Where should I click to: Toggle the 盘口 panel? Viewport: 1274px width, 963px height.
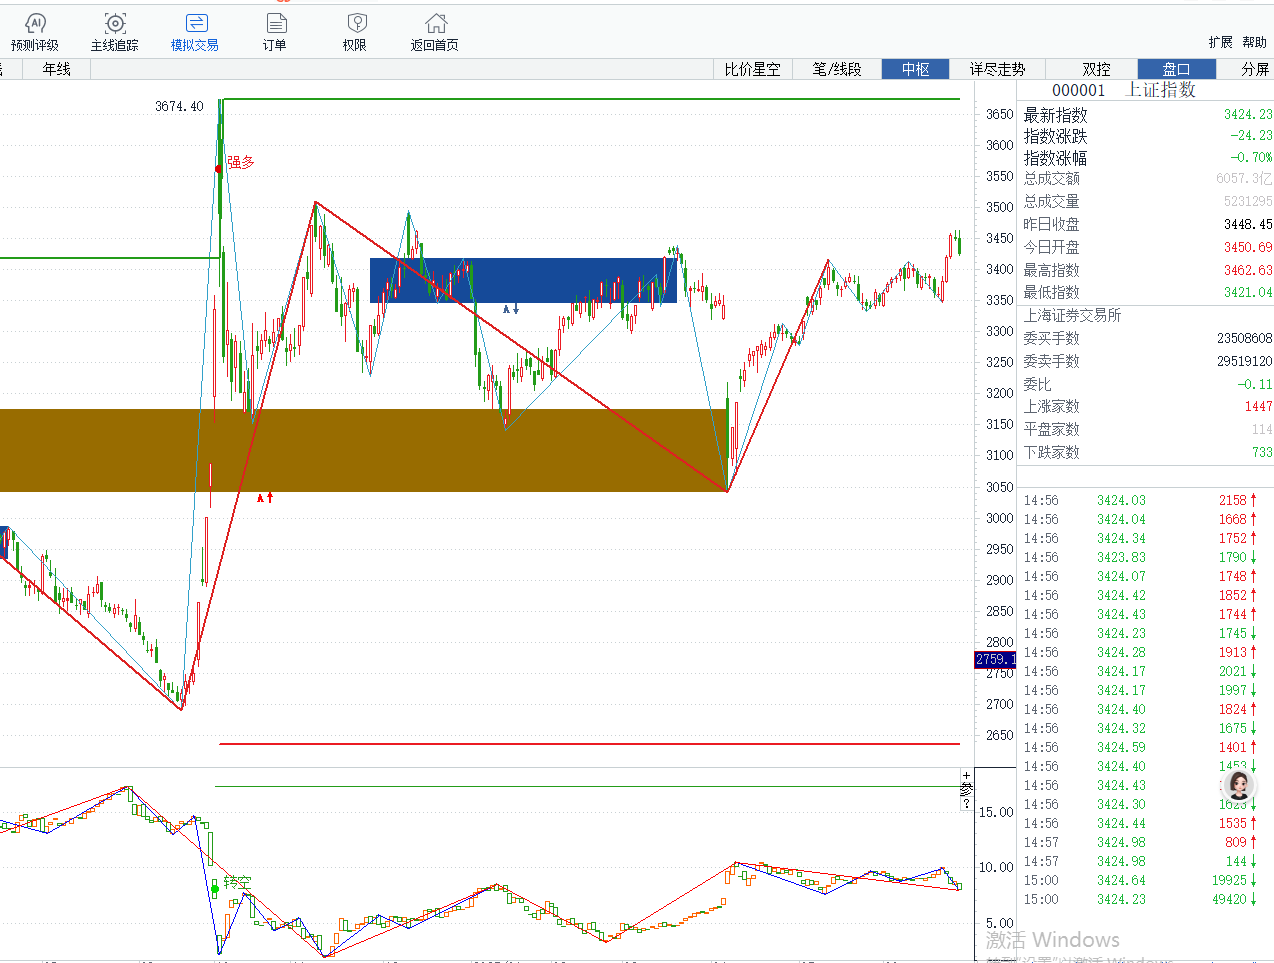1176,69
